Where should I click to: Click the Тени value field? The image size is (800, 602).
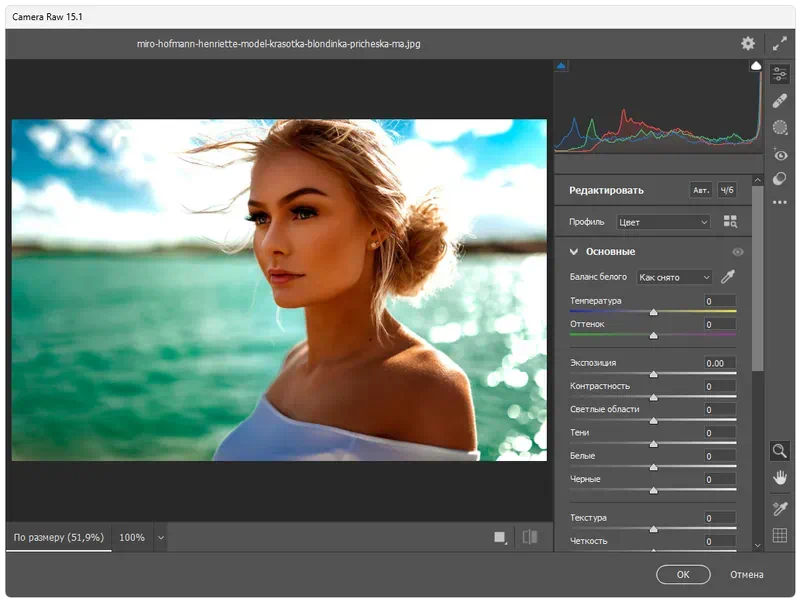point(720,433)
